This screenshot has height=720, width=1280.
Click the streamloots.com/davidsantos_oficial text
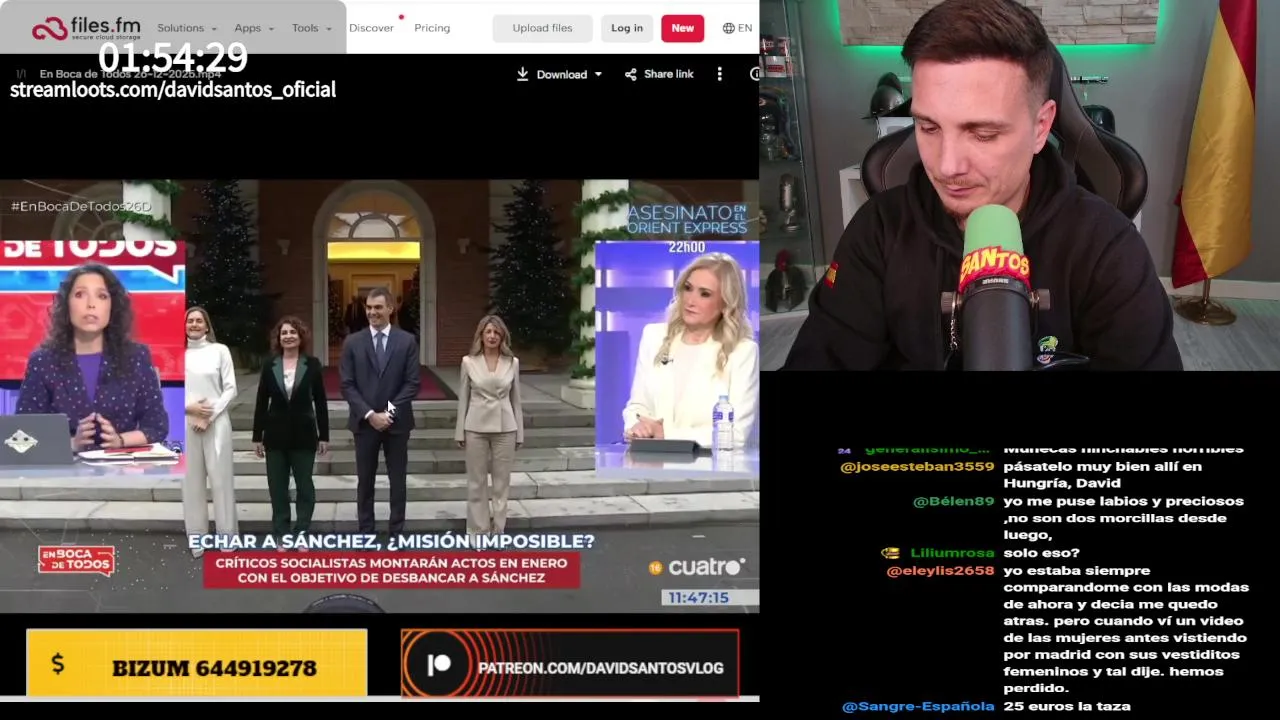pyautogui.click(x=173, y=90)
